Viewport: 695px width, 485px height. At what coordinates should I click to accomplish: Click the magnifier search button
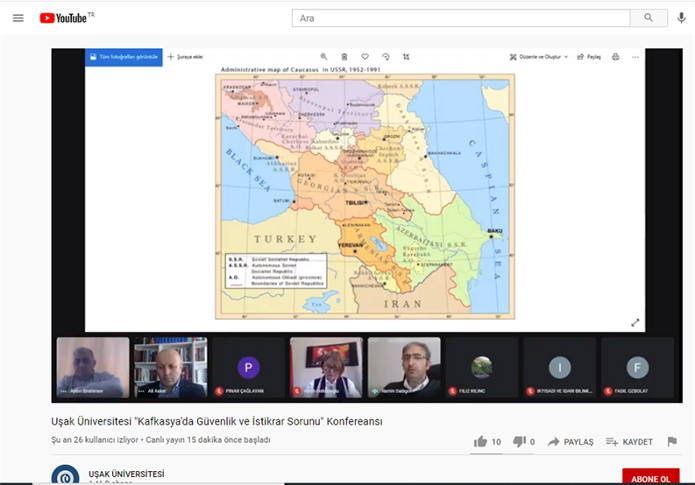pos(648,18)
